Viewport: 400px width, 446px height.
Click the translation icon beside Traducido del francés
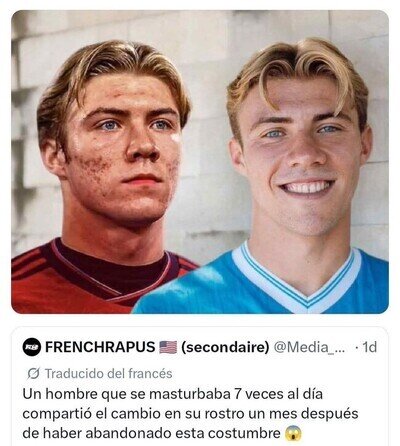[34, 374]
